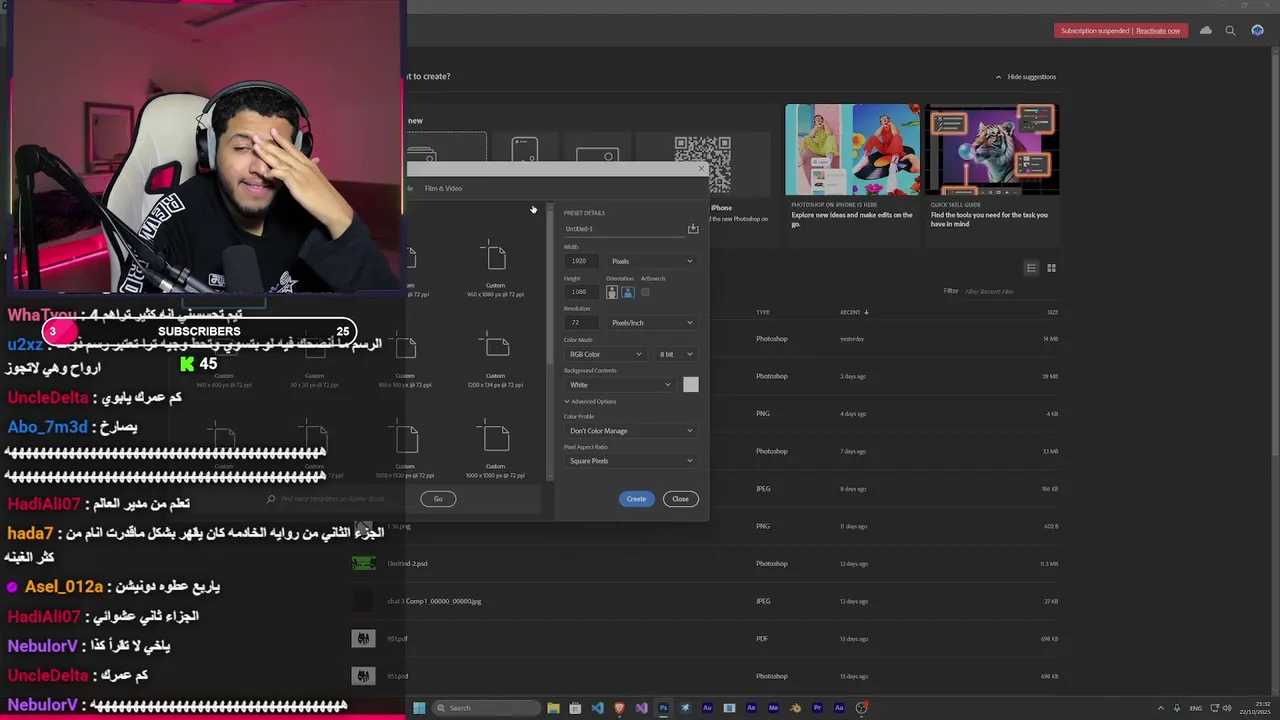Open the Untitled-2.psd recent file

407,564
